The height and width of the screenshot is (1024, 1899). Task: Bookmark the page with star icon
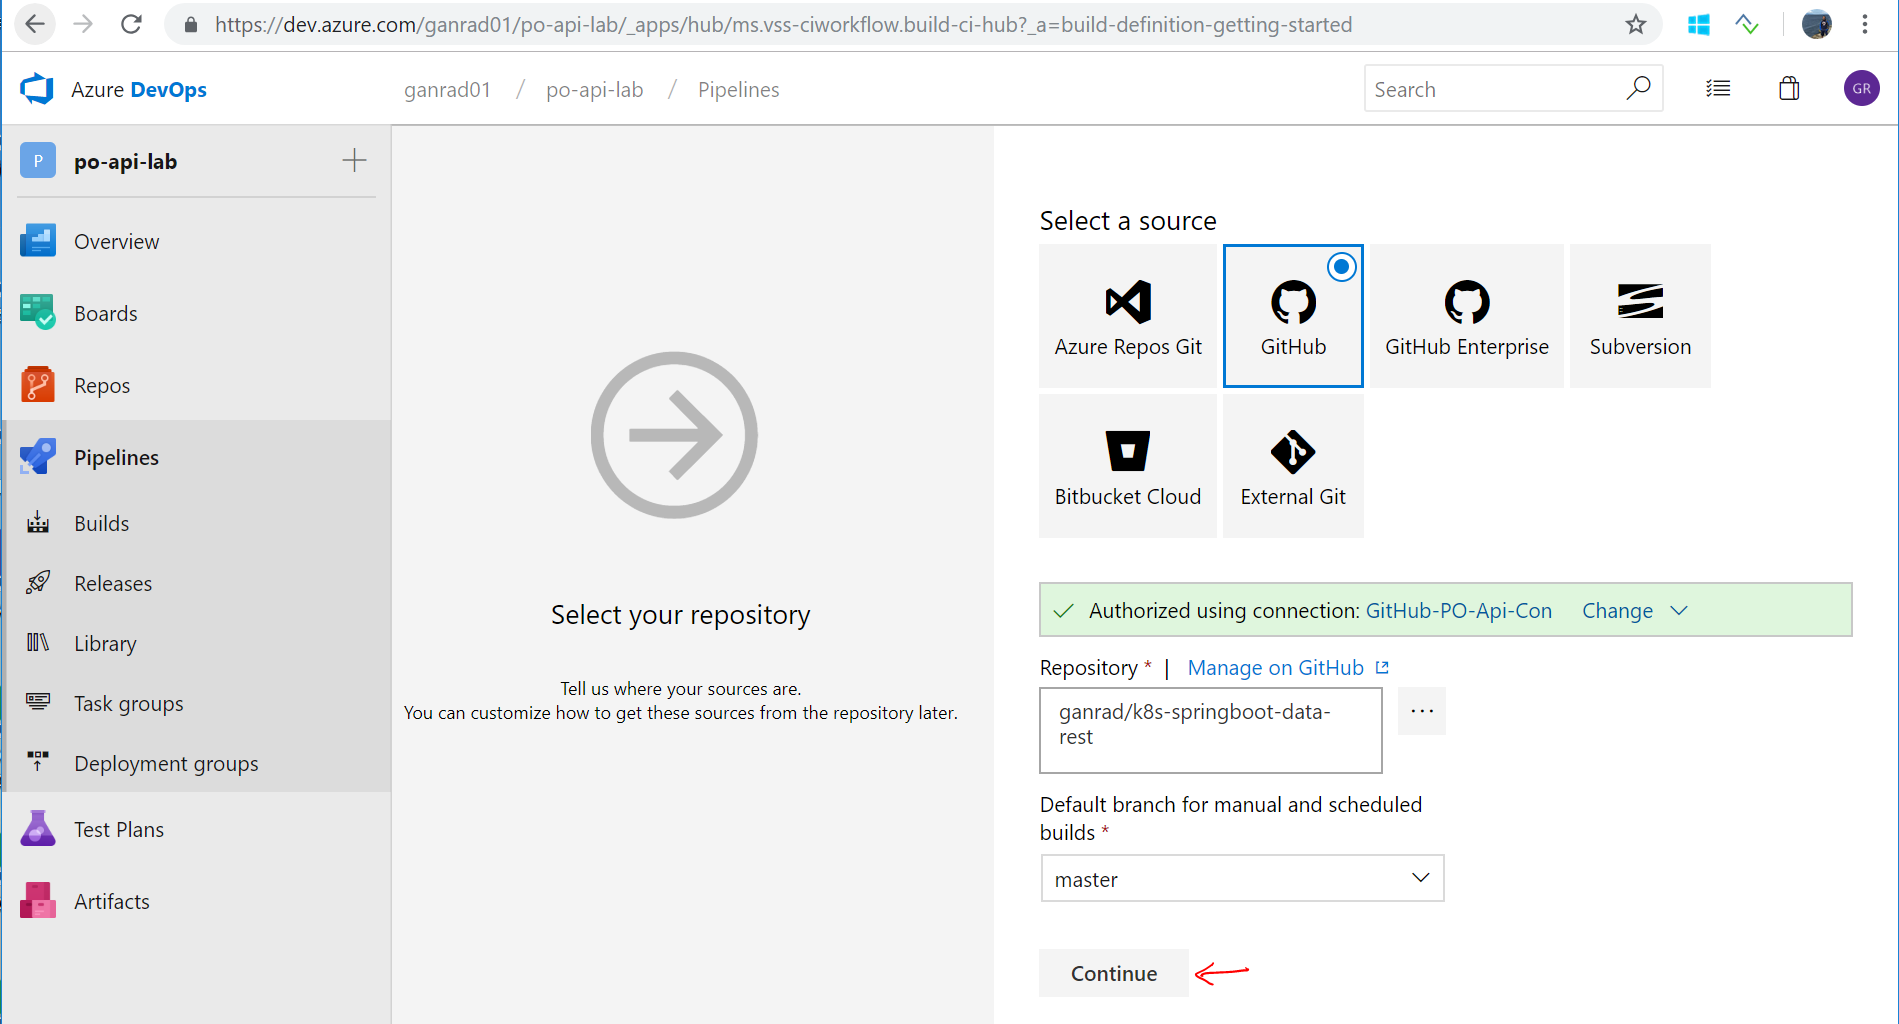[1635, 24]
